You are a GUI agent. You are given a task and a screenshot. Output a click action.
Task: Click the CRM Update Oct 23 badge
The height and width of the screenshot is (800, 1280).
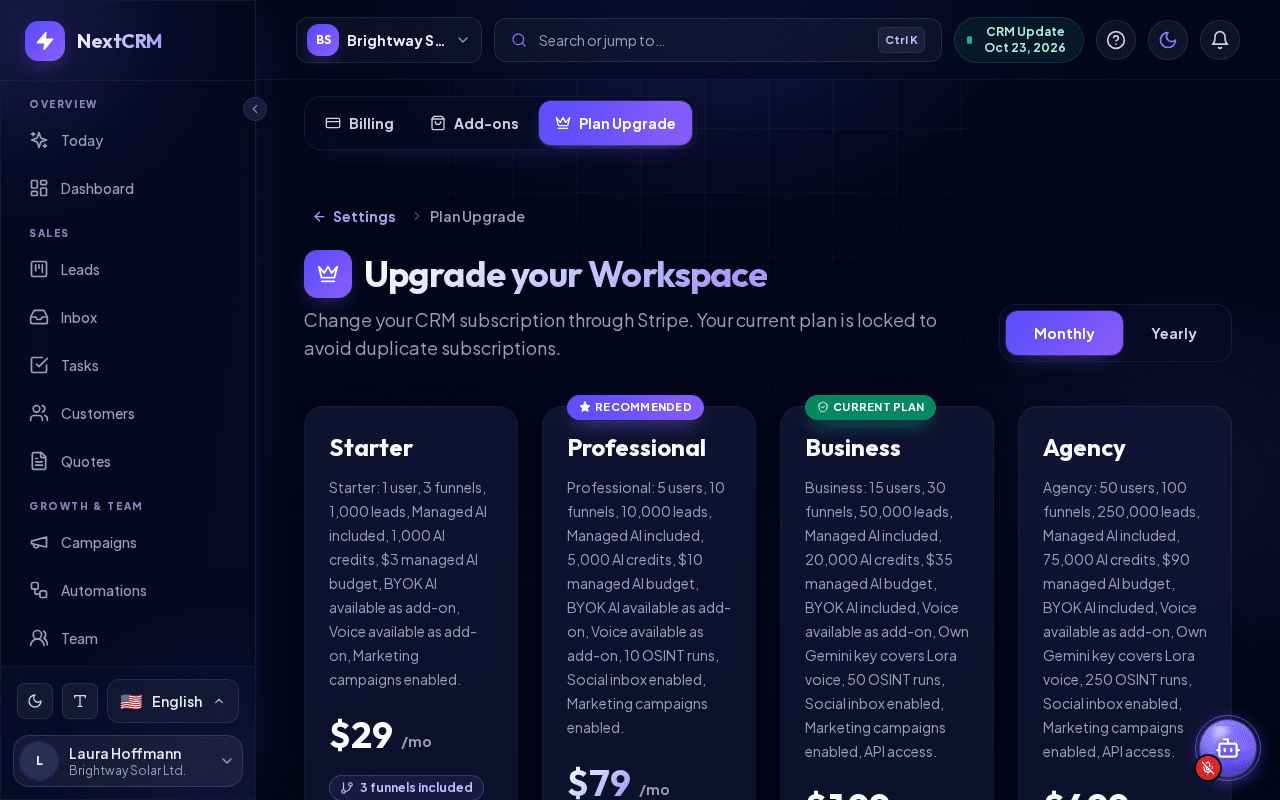1019,40
